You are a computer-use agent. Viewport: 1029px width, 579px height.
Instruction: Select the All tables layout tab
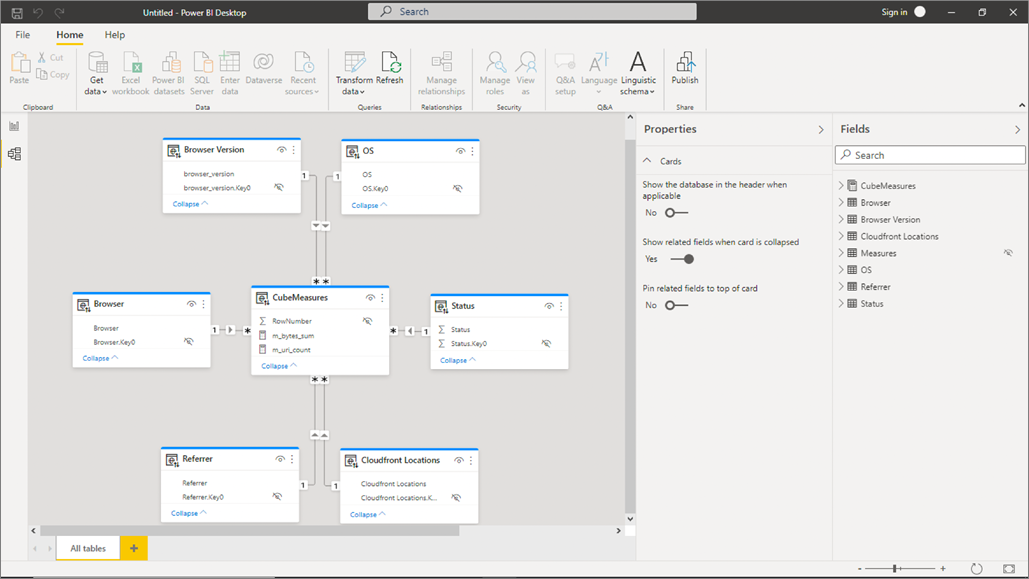[x=88, y=548]
